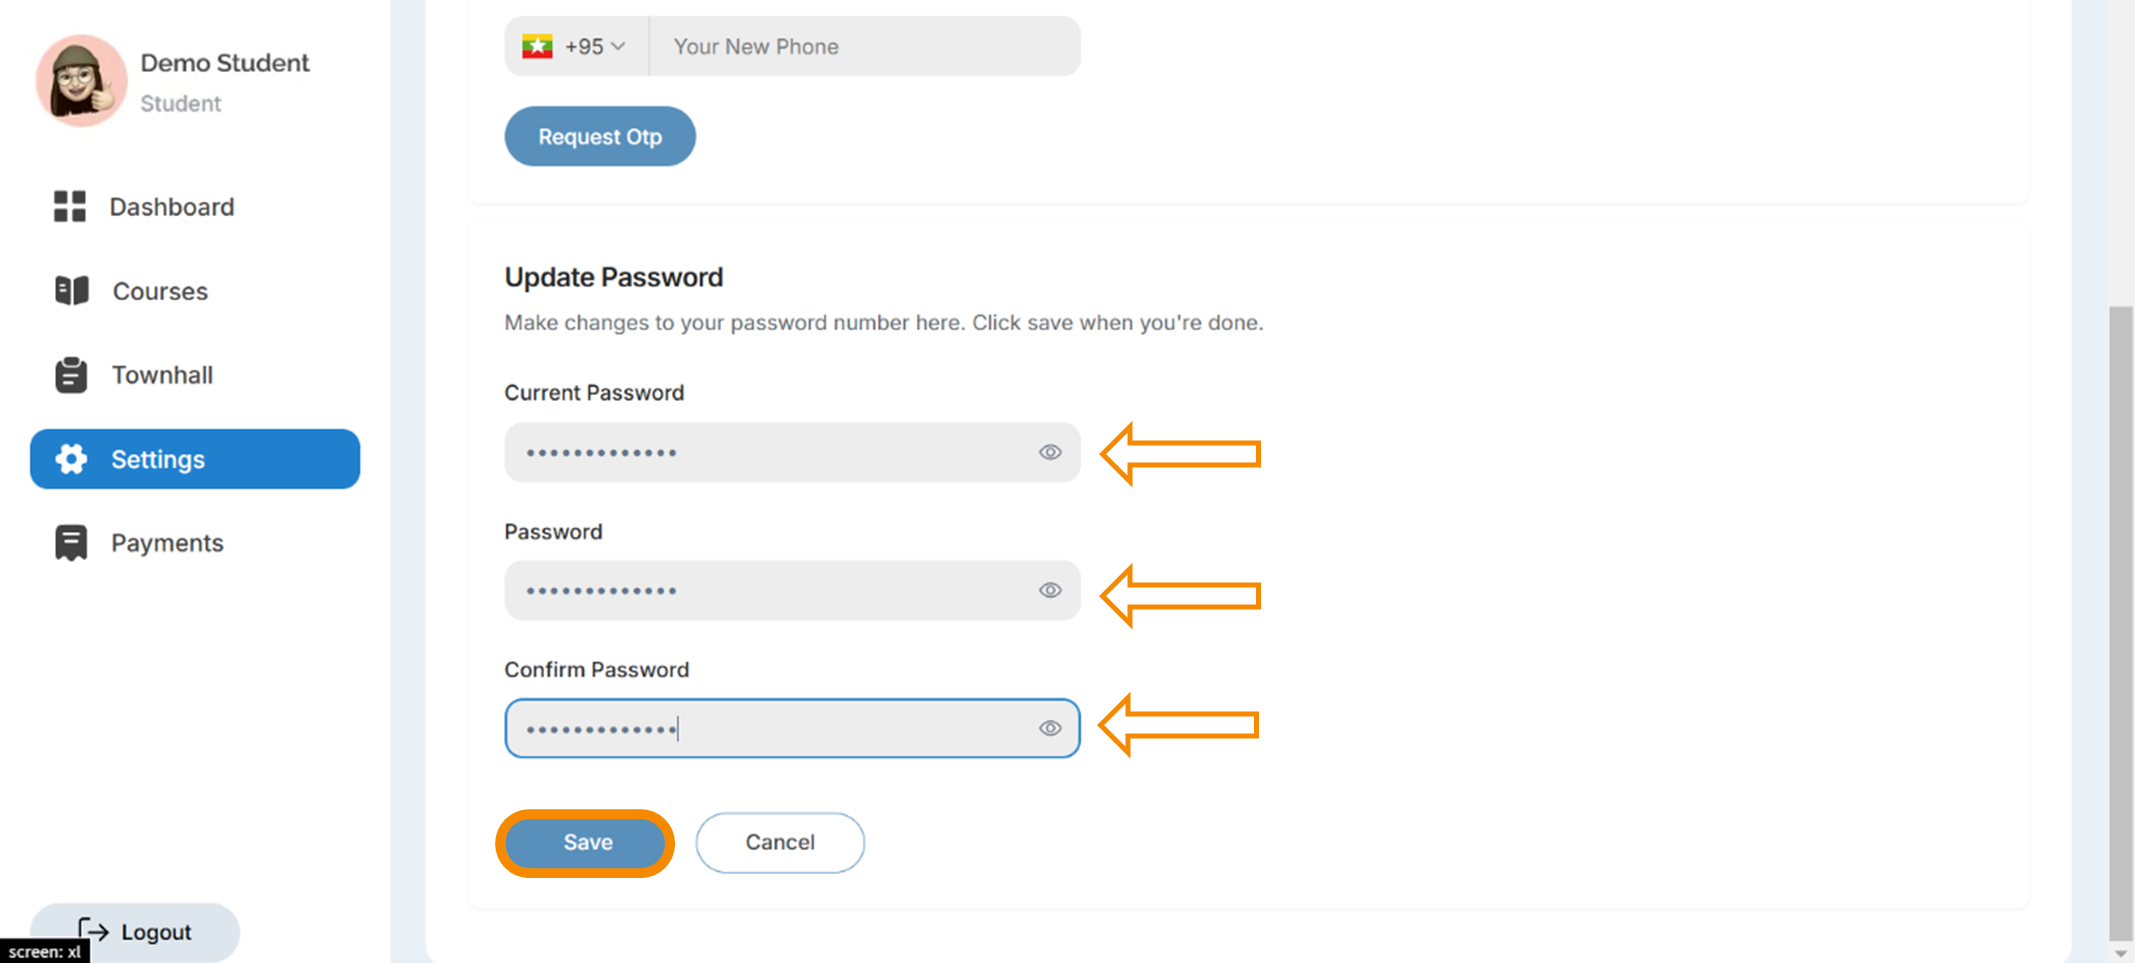Click the Request Otp button
This screenshot has width=2135, height=963.
tap(600, 137)
